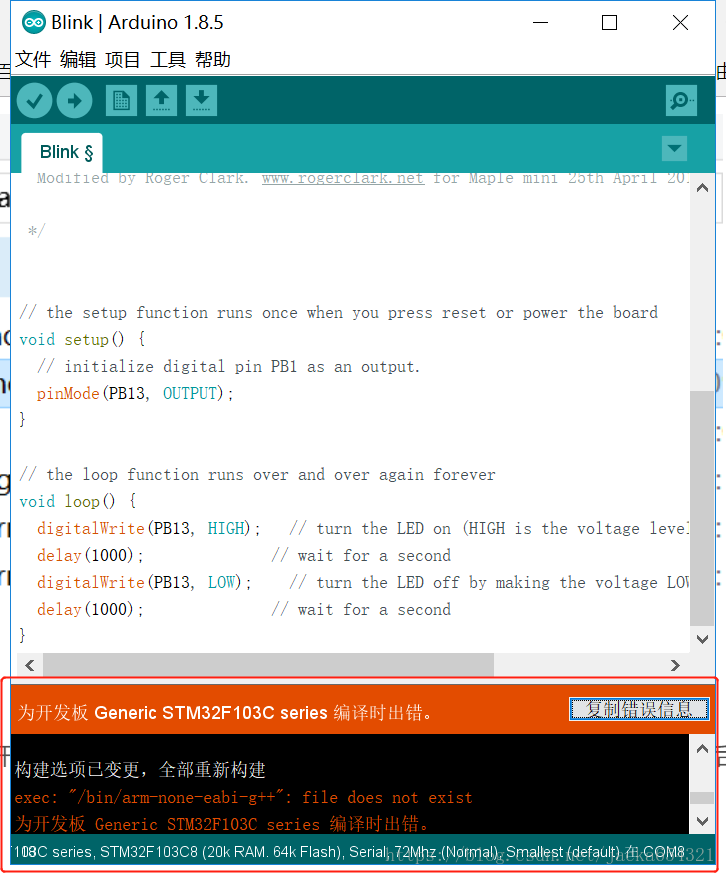Click the Upload arrow button
Image resolution: width=726 pixels, height=875 pixels.
click(x=75, y=101)
